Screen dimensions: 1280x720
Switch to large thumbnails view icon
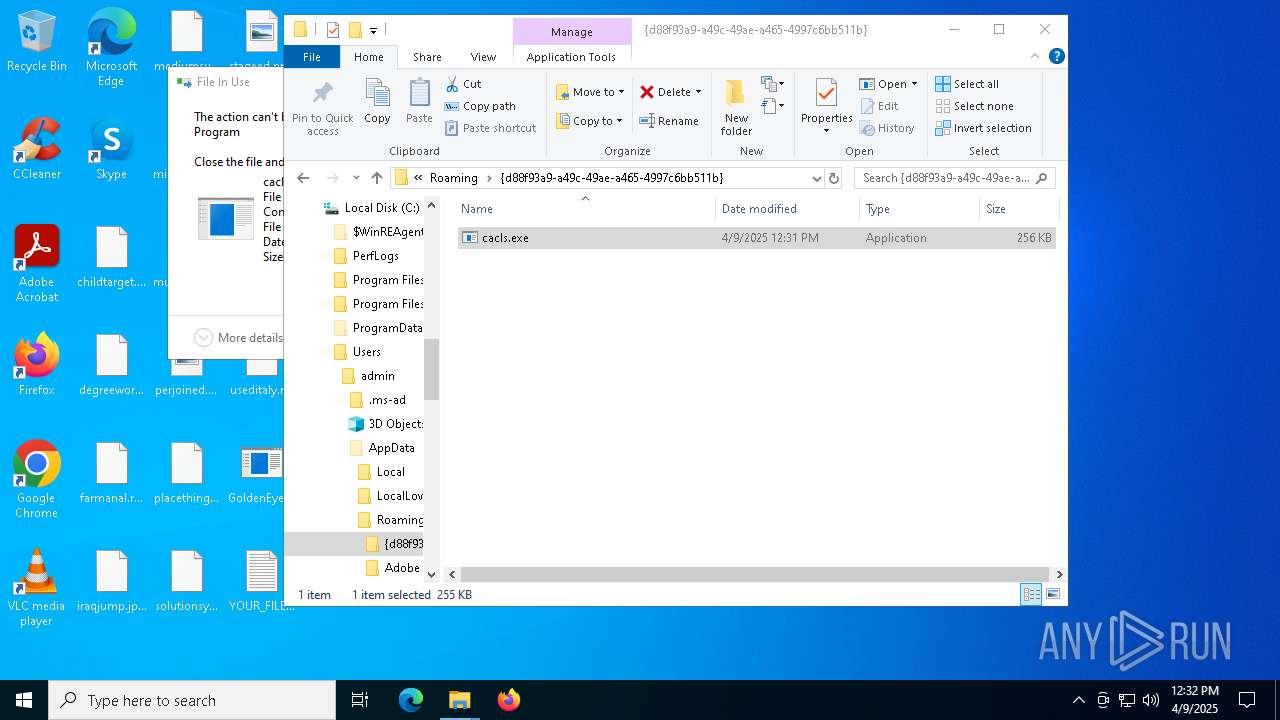click(1052, 594)
